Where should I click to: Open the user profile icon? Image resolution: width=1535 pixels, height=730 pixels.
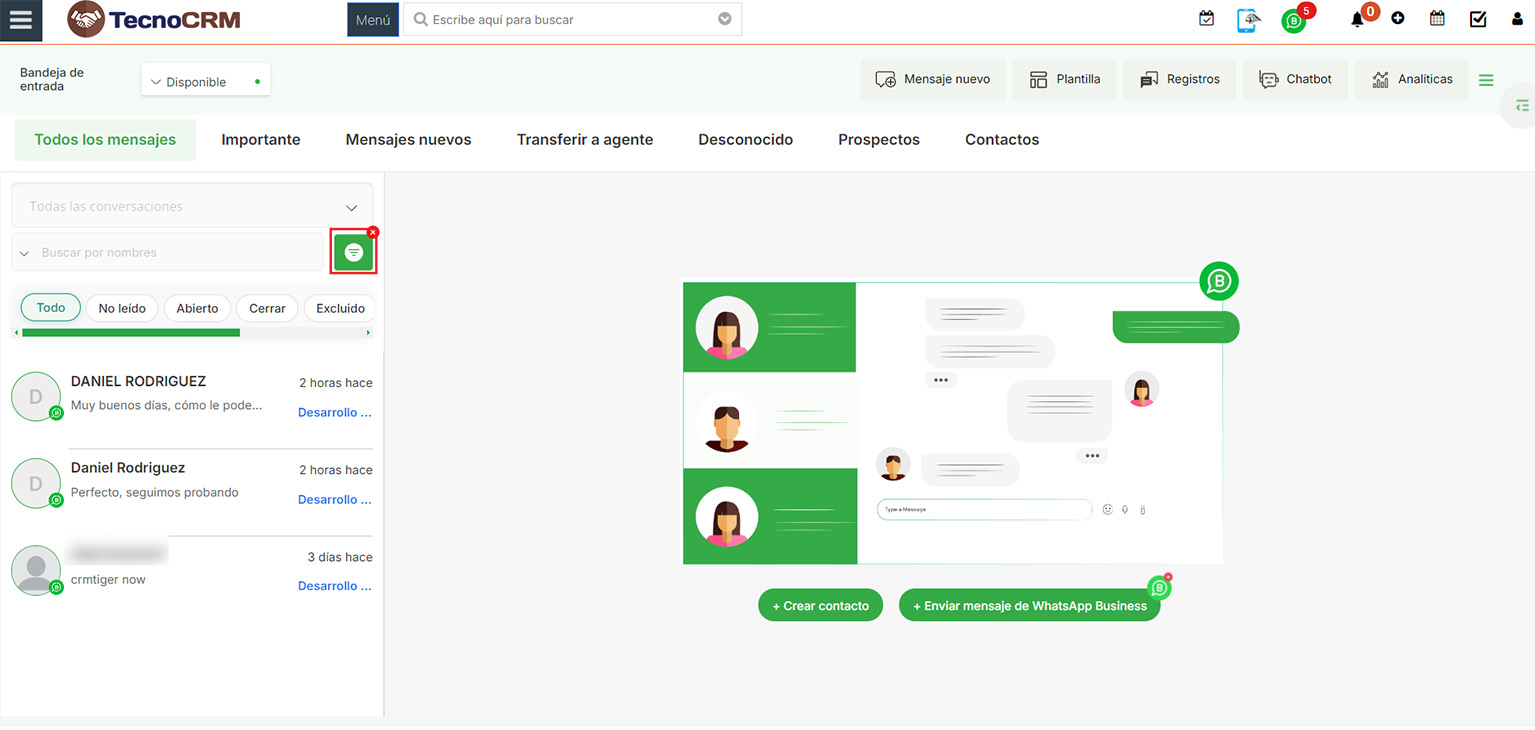click(1517, 19)
